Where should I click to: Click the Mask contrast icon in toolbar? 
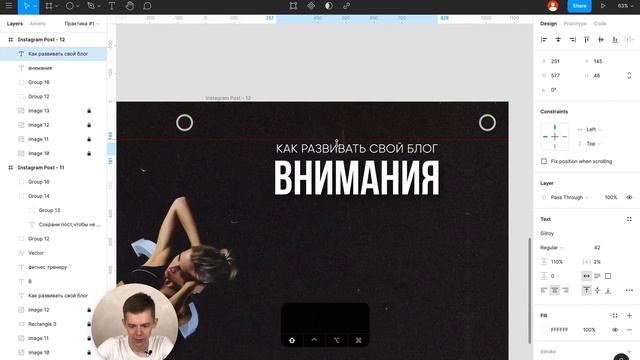[329, 6]
